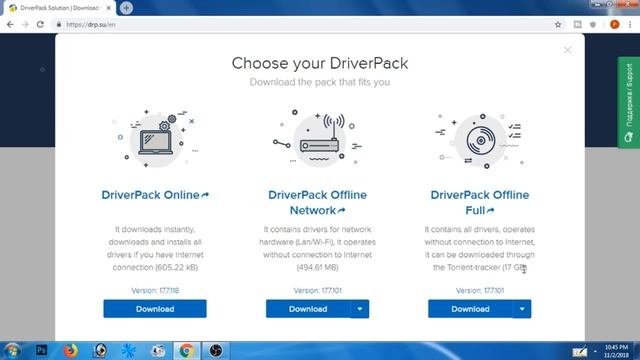Open the Windows Start menu

(x=12, y=351)
